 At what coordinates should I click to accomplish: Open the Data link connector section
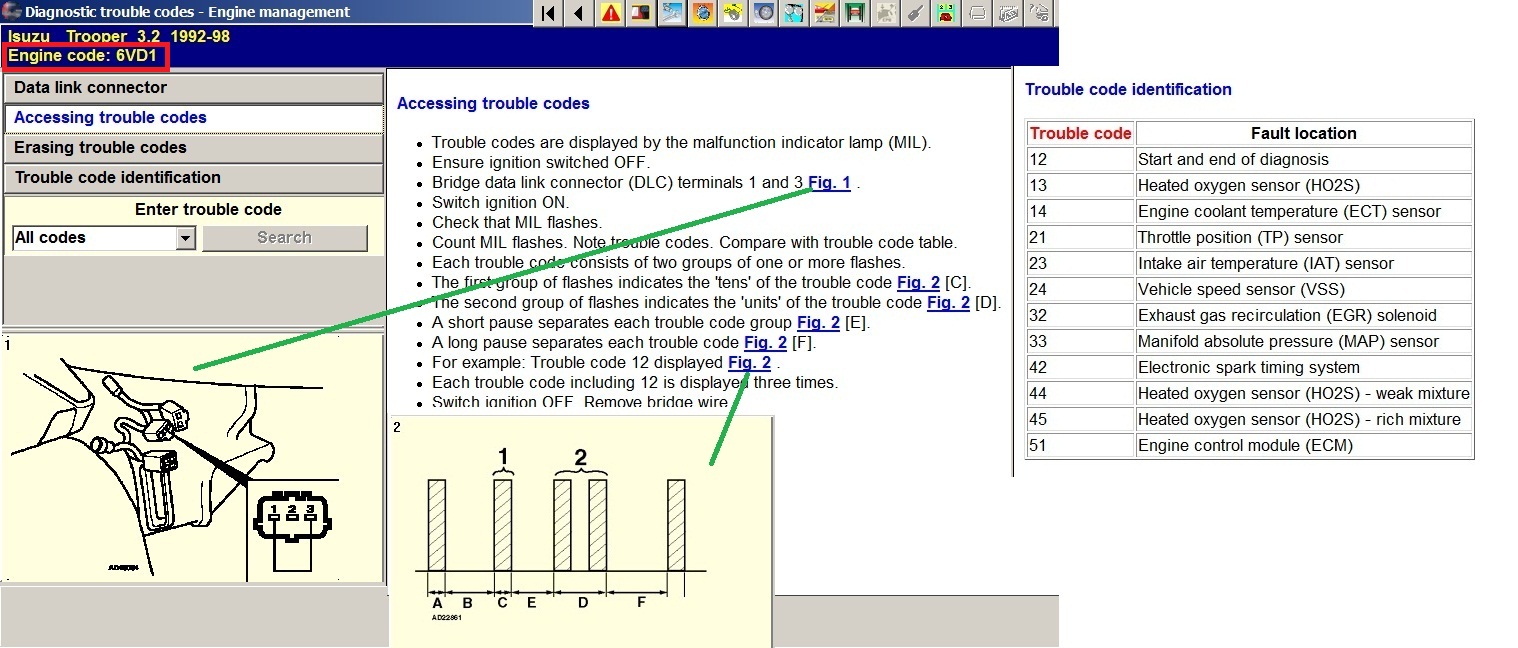tap(193, 88)
